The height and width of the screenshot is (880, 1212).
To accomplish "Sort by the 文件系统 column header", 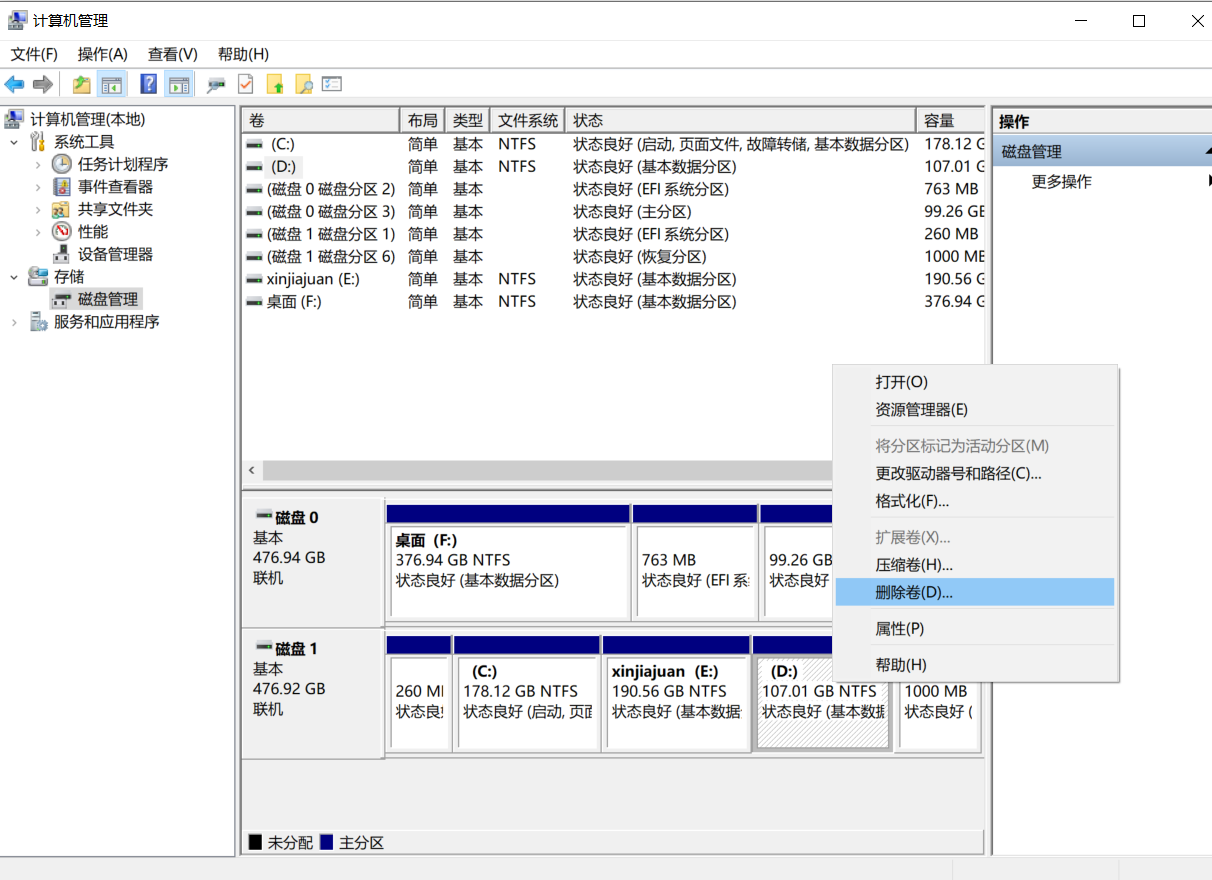I will (x=528, y=120).
